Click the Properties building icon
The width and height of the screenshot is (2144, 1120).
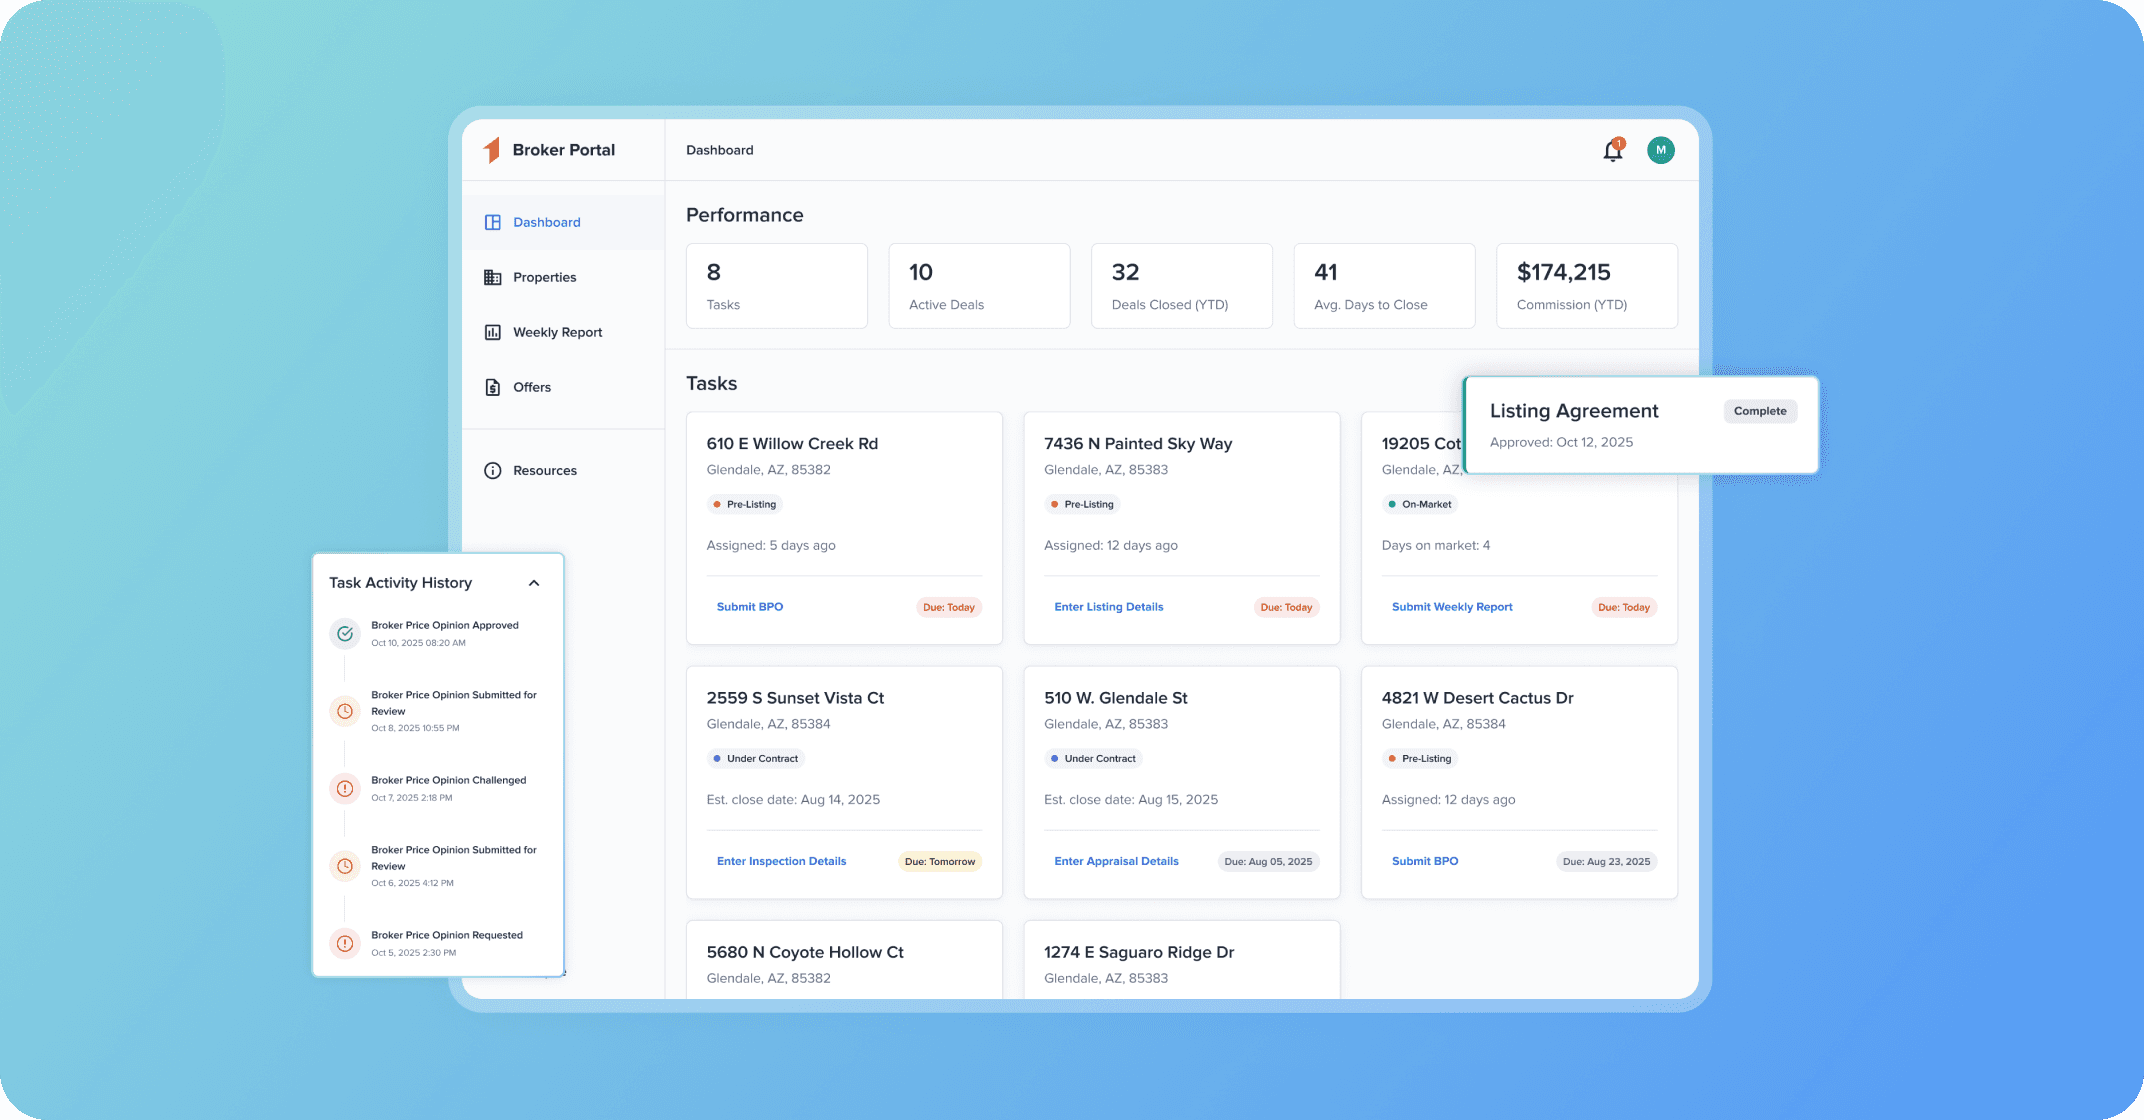[492, 277]
